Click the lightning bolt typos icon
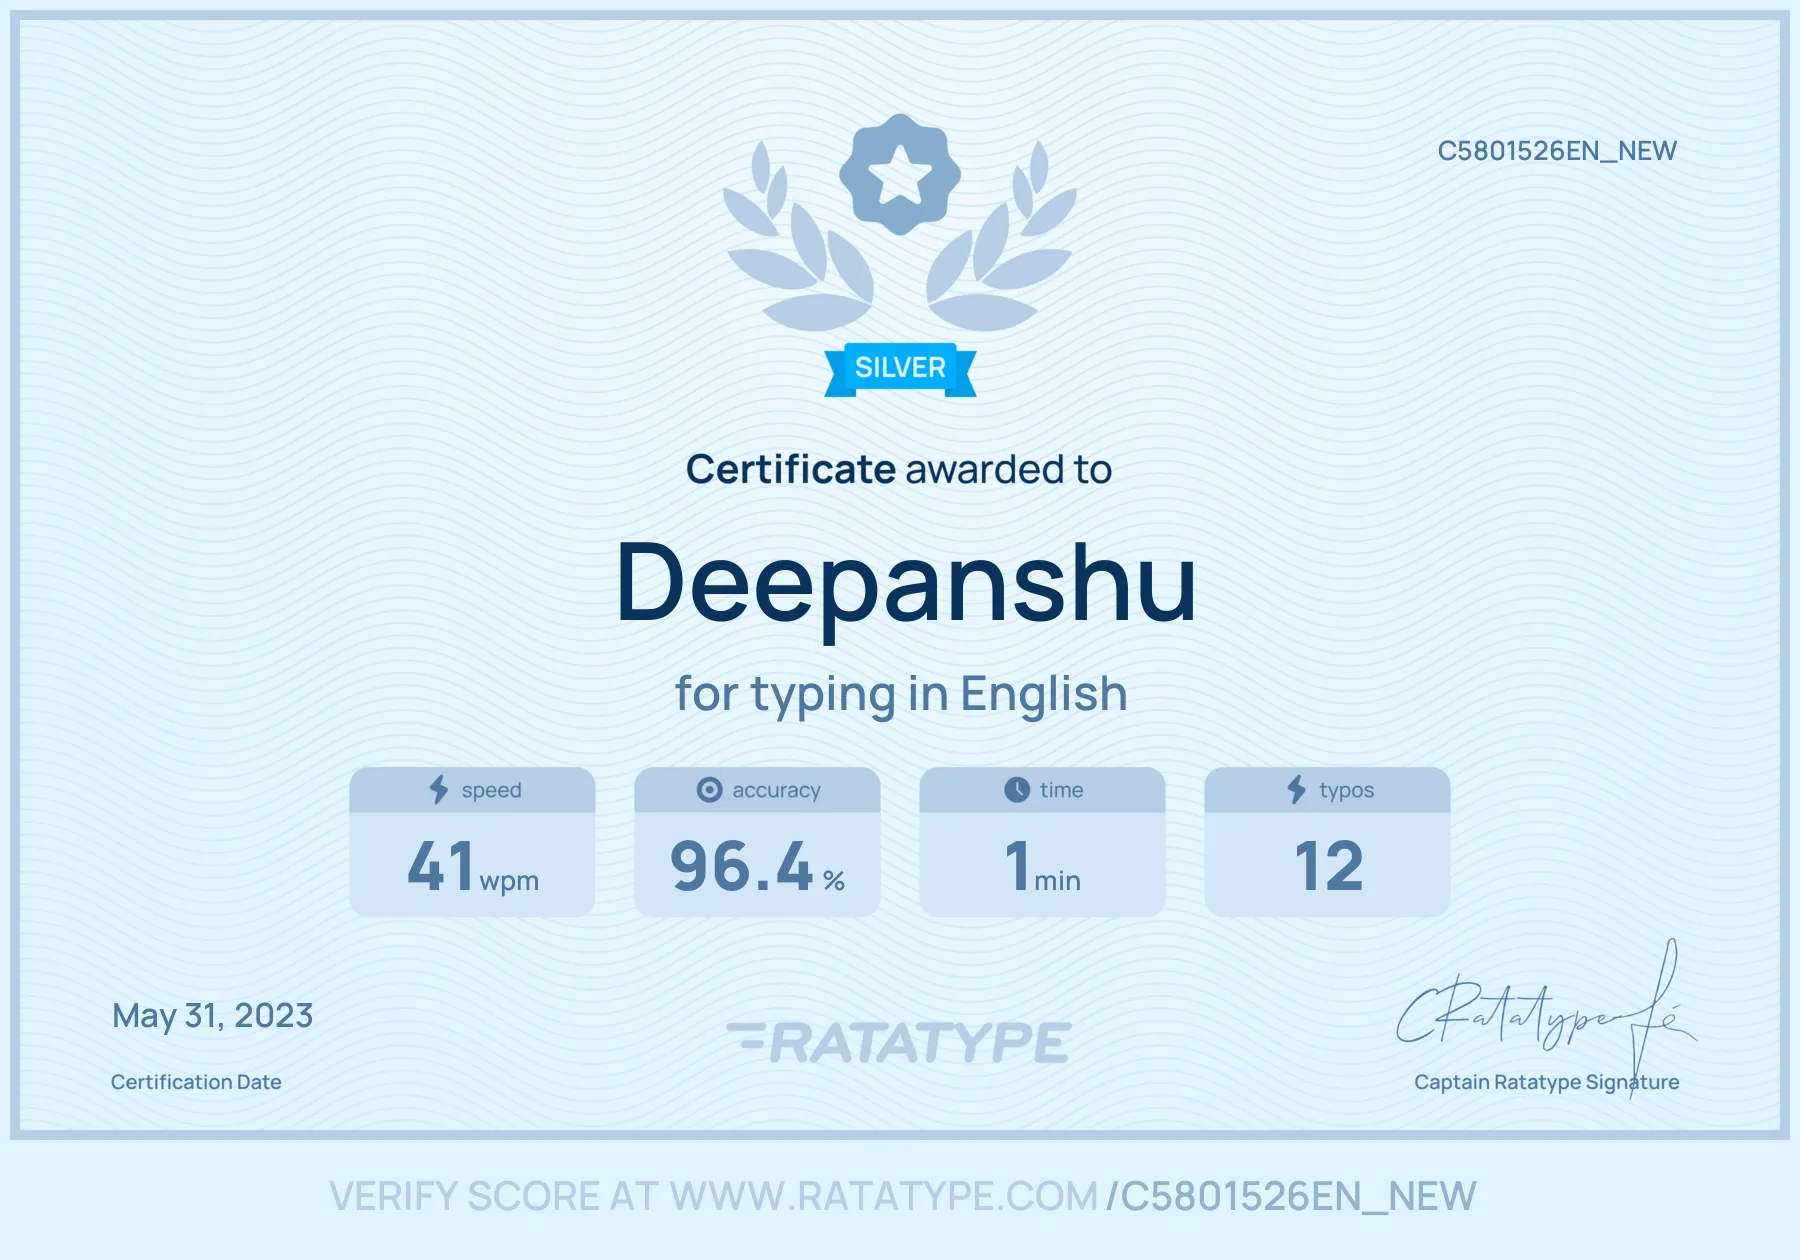This screenshot has height=1260, width=1800. pos(1297,789)
